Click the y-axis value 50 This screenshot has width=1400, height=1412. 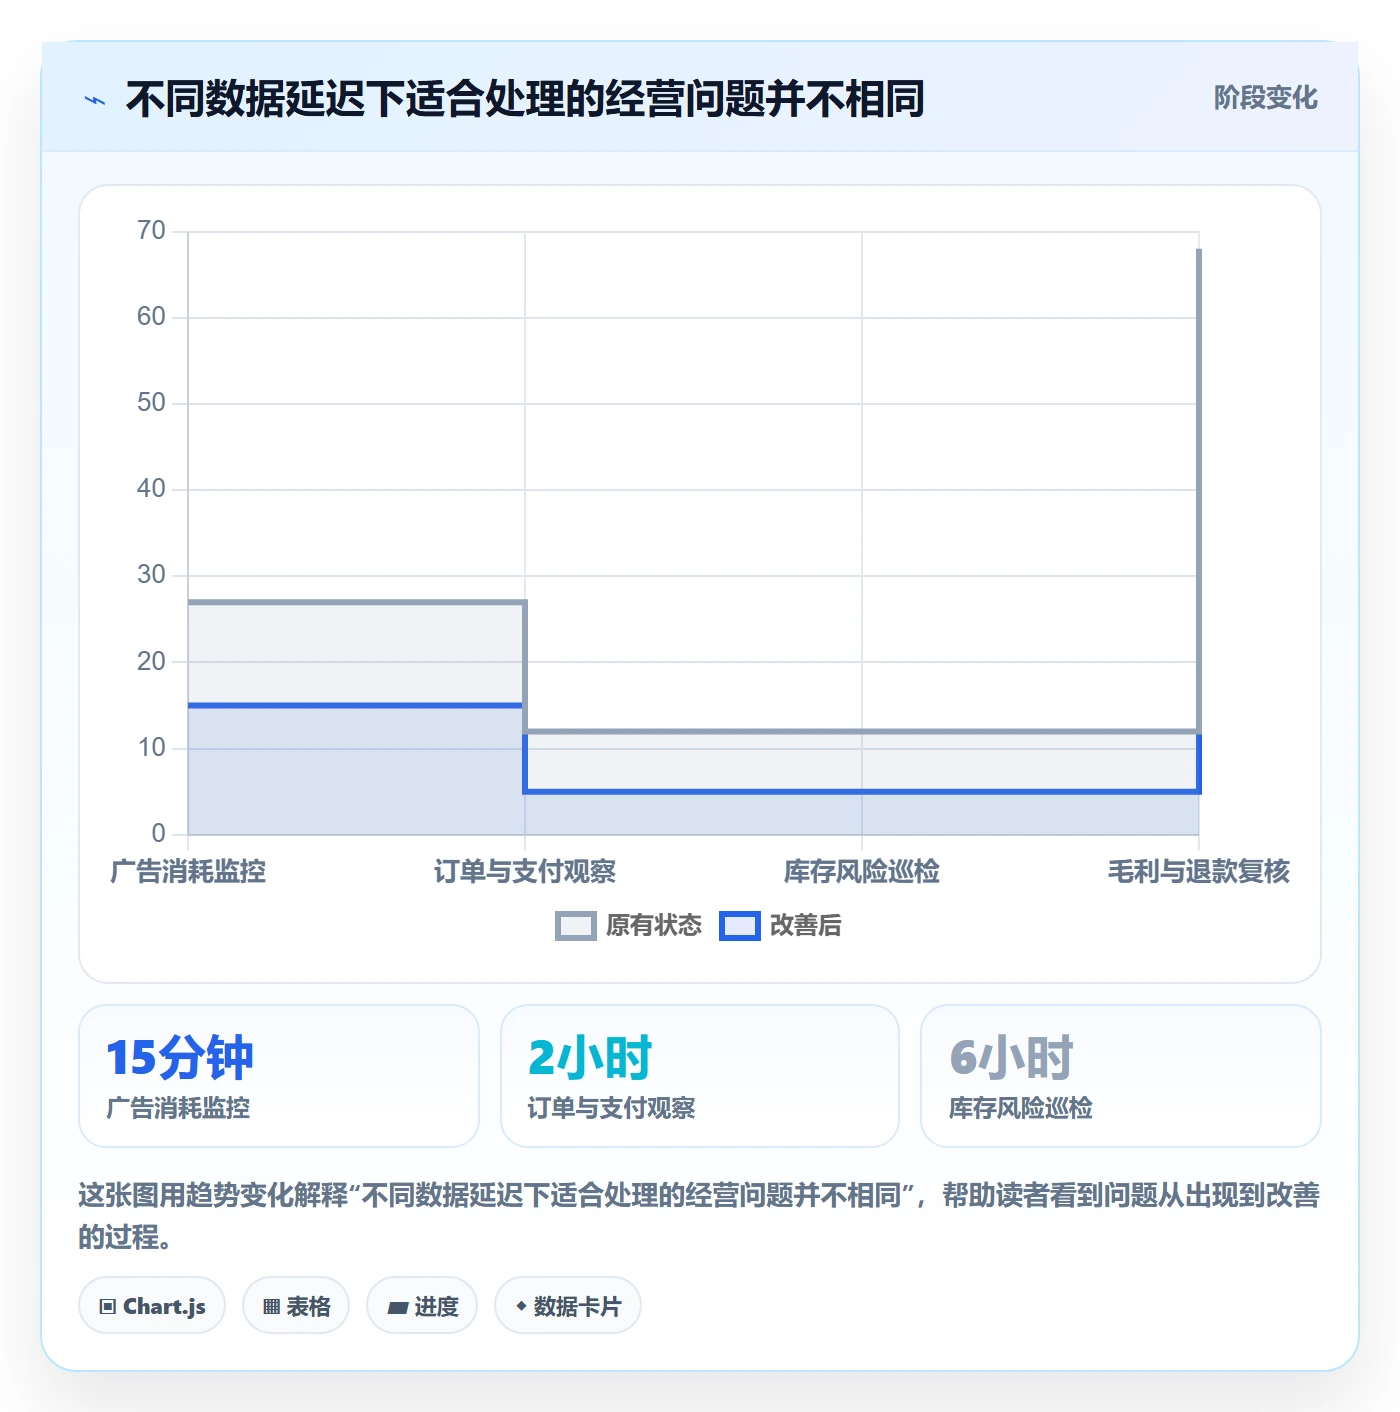click(151, 403)
